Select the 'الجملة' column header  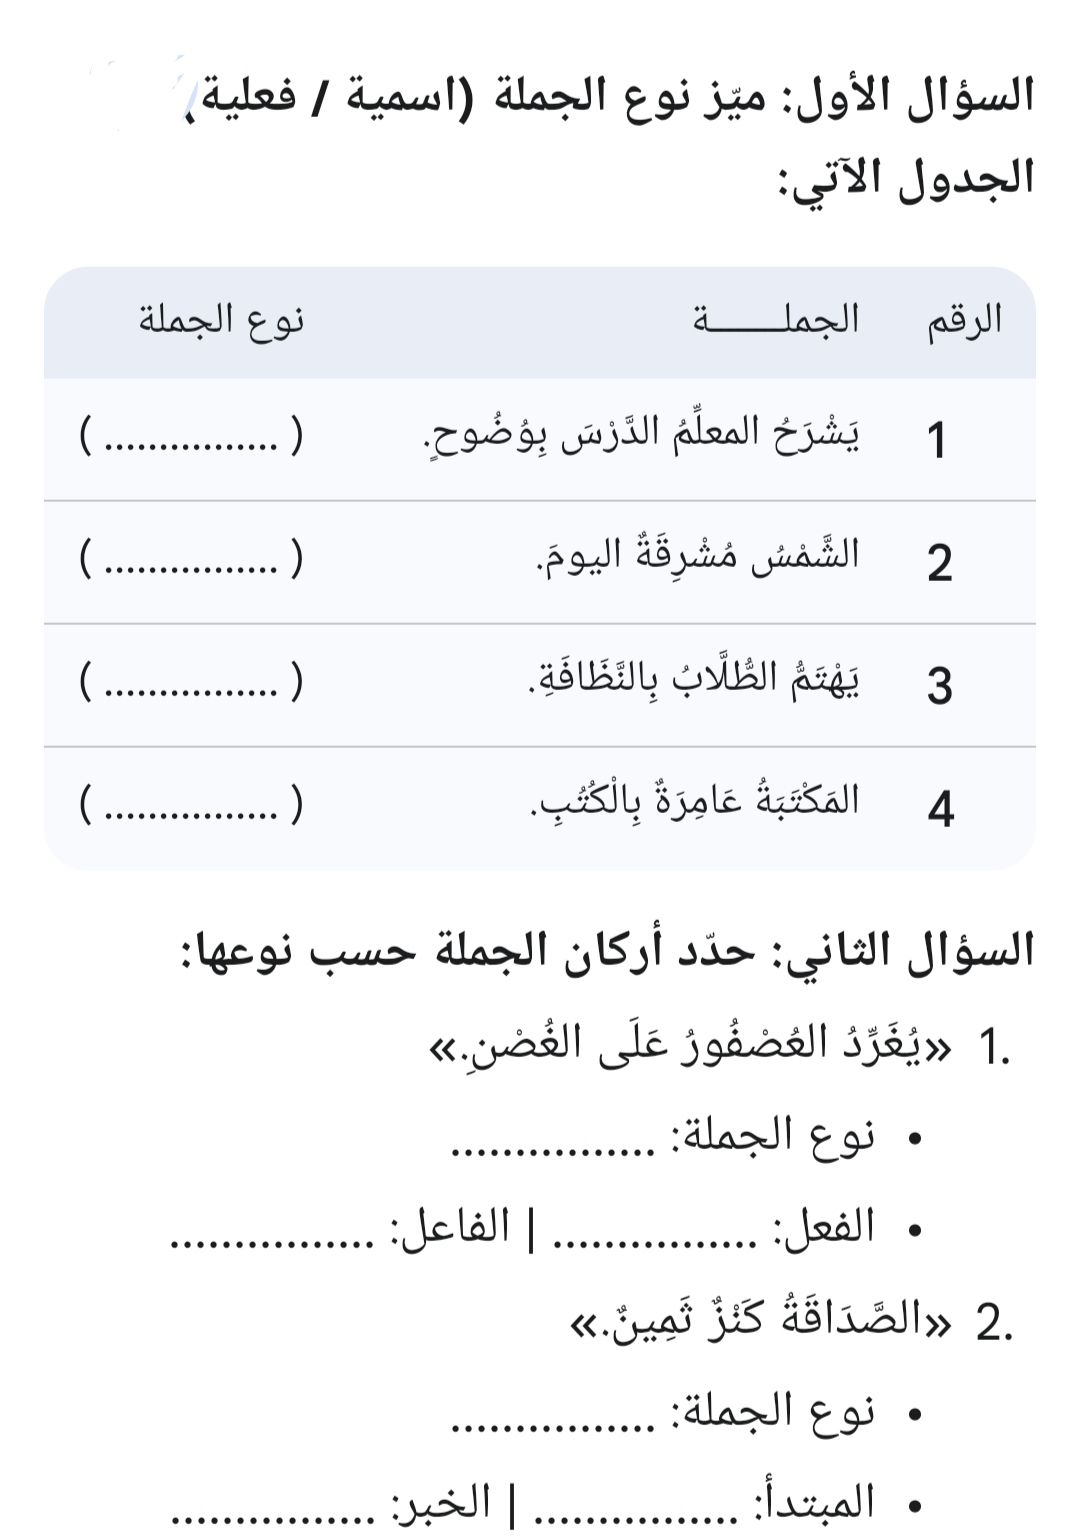coord(776,320)
